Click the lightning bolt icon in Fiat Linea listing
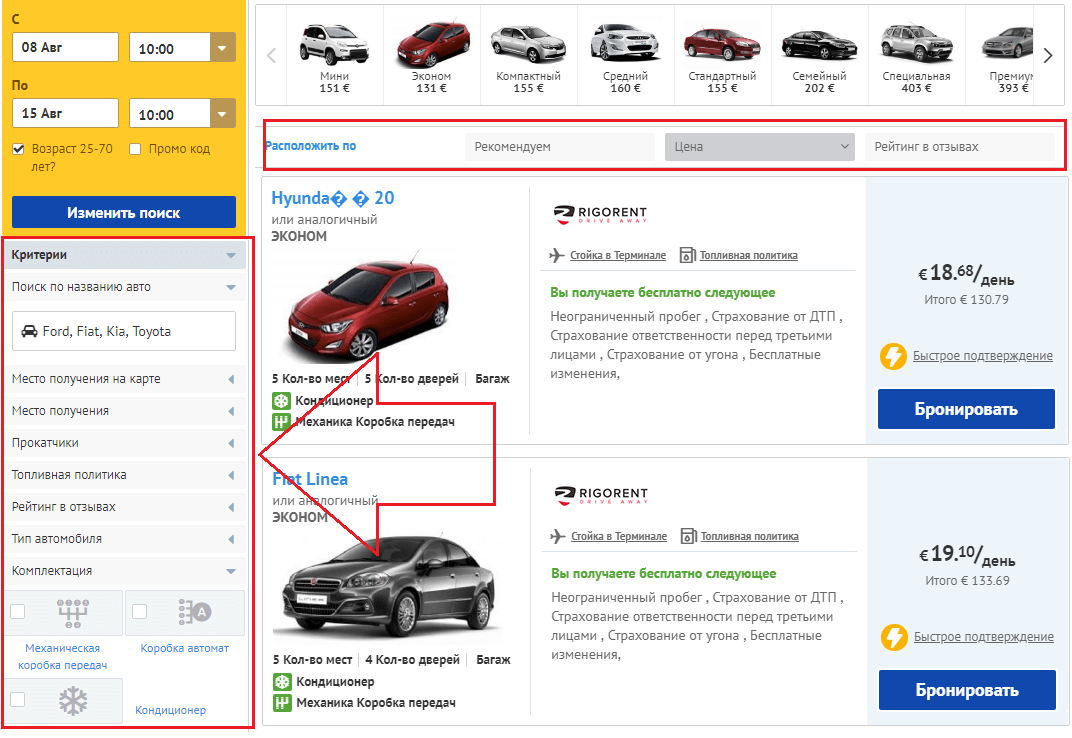Screen dimensions: 1072x738 click(894, 637)
